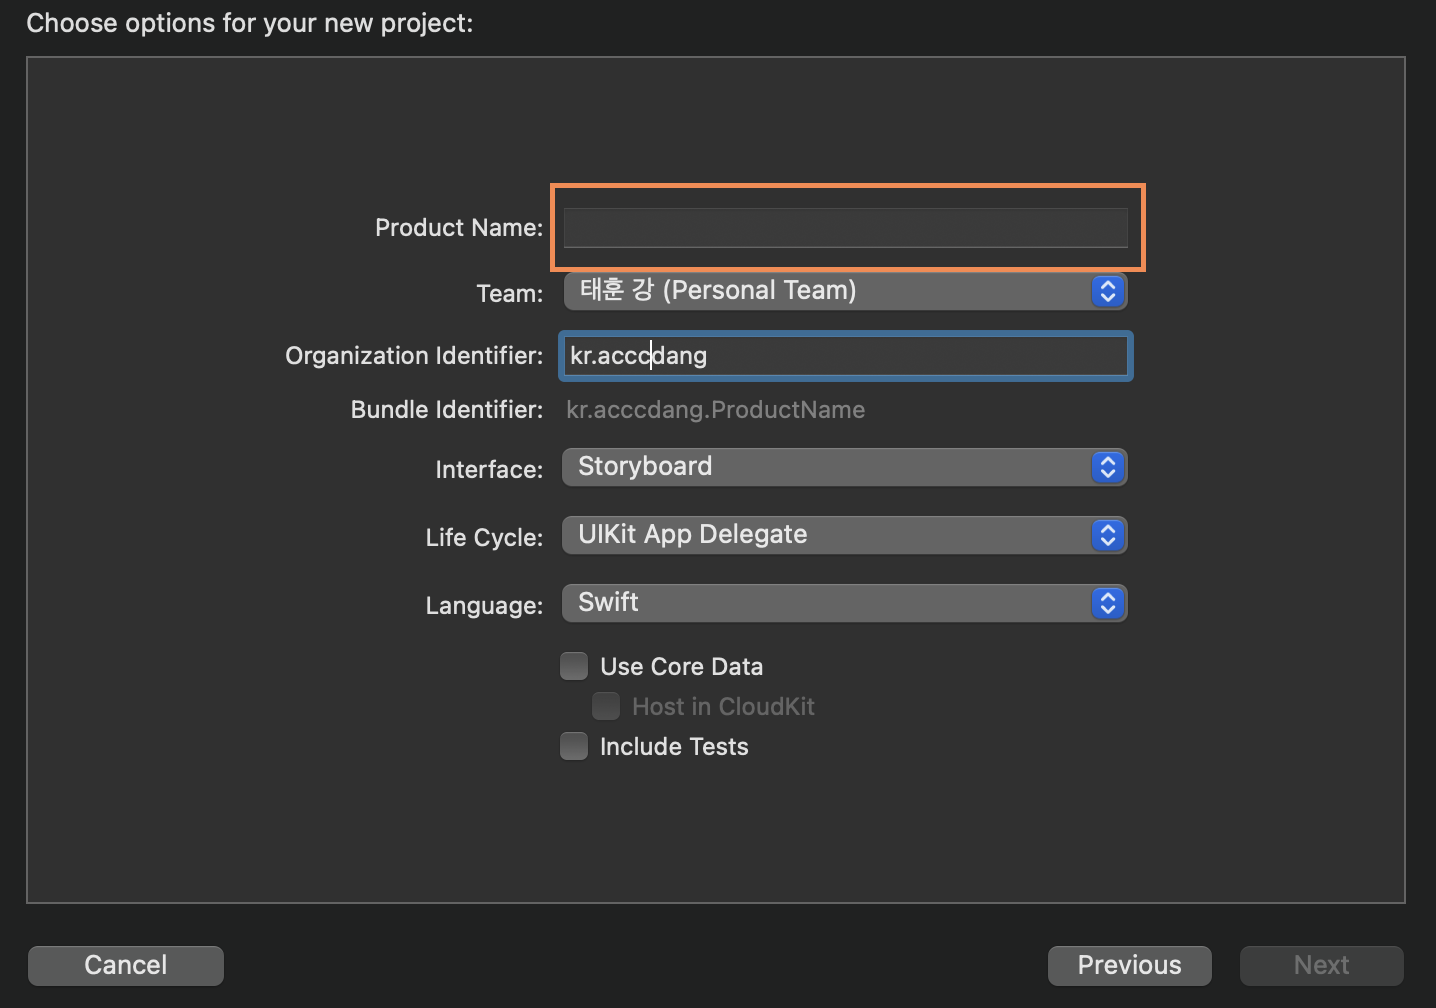The image size is (1436, 1008).
Task: Click the "Product Name:" label
Action: coord(459,228)
